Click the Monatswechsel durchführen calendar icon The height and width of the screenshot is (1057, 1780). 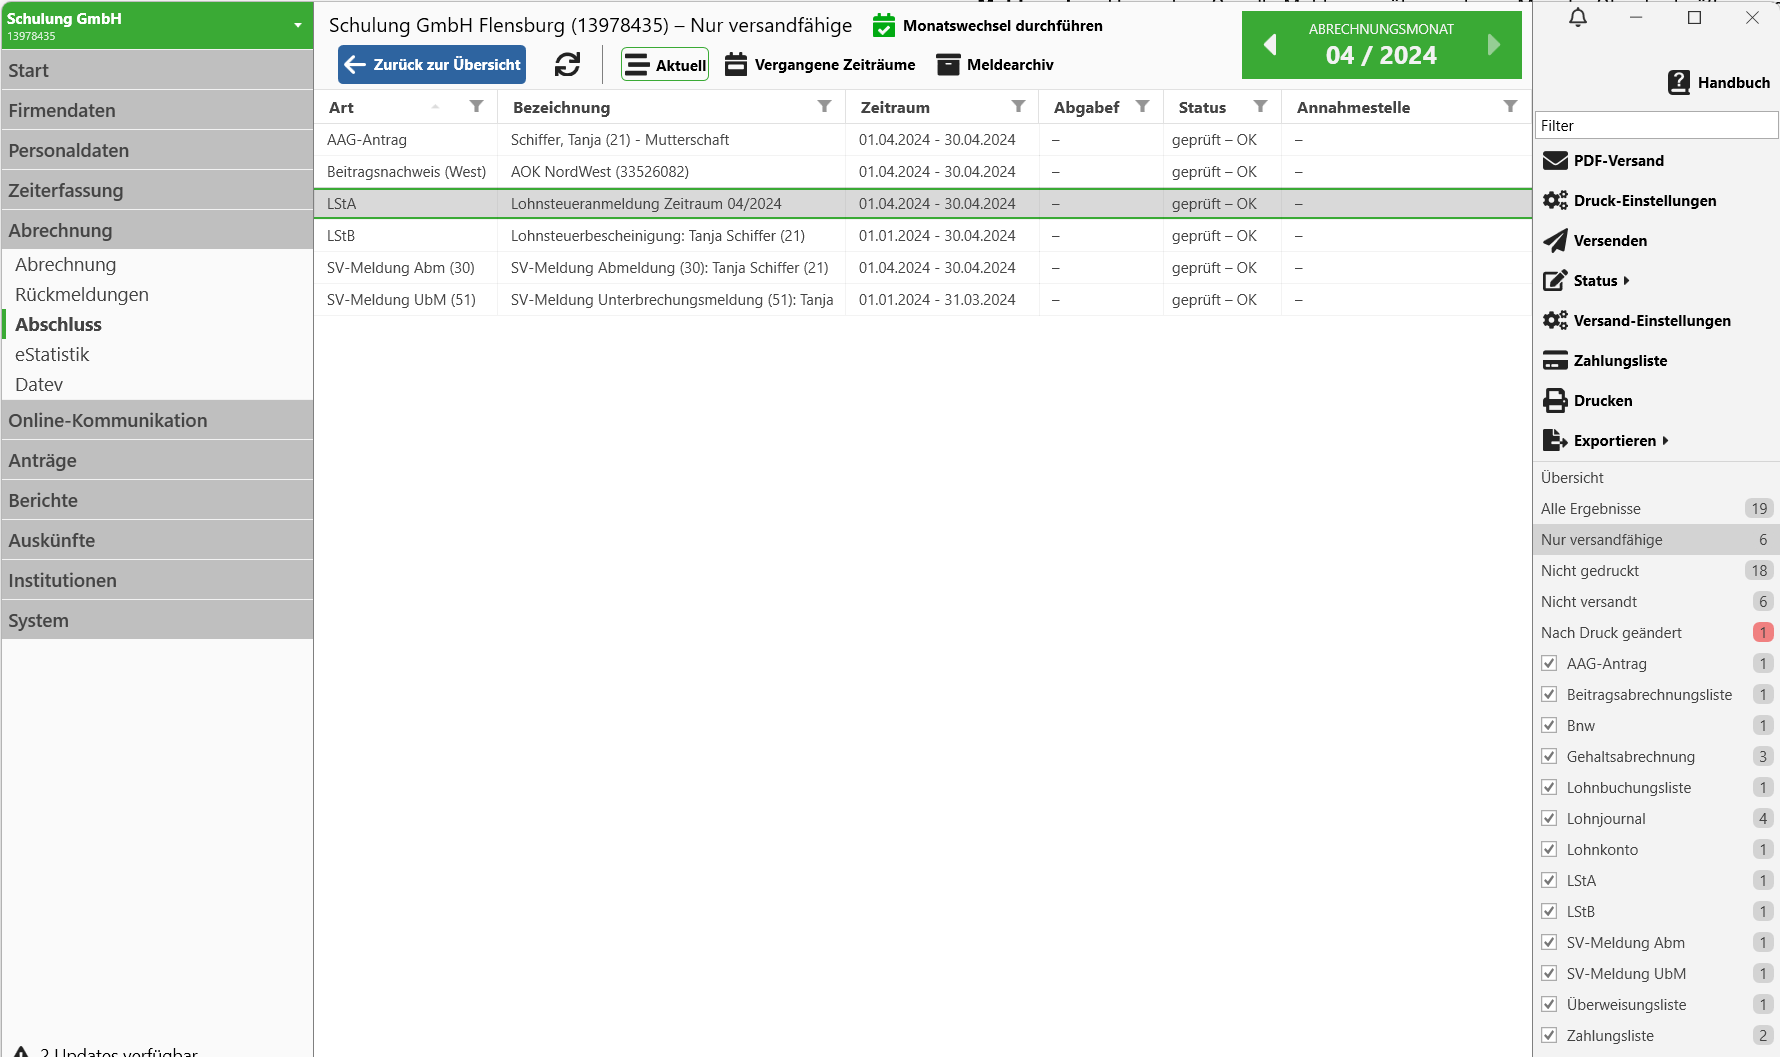(883, 26)
